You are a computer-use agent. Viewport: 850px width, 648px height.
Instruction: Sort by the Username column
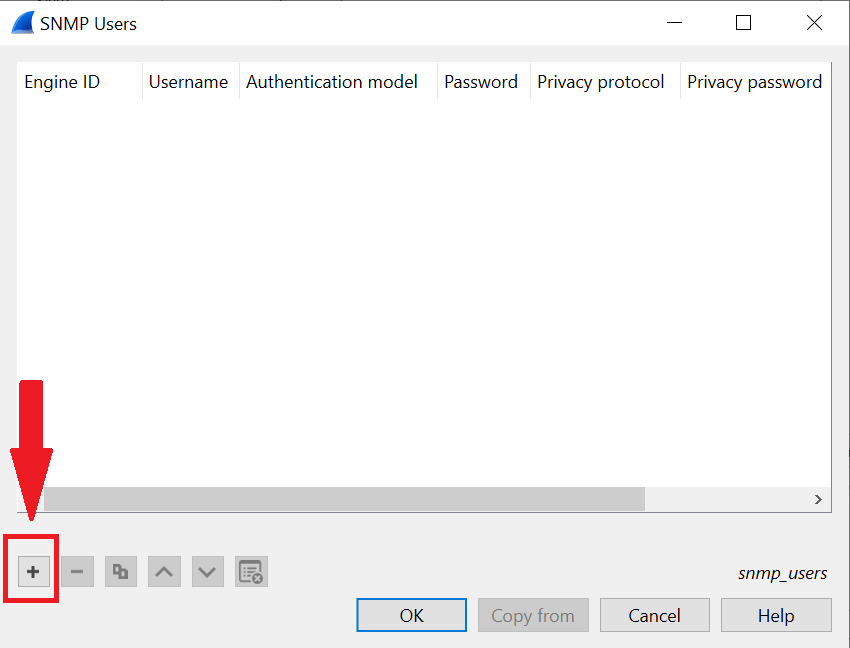(x=188, y=82)
